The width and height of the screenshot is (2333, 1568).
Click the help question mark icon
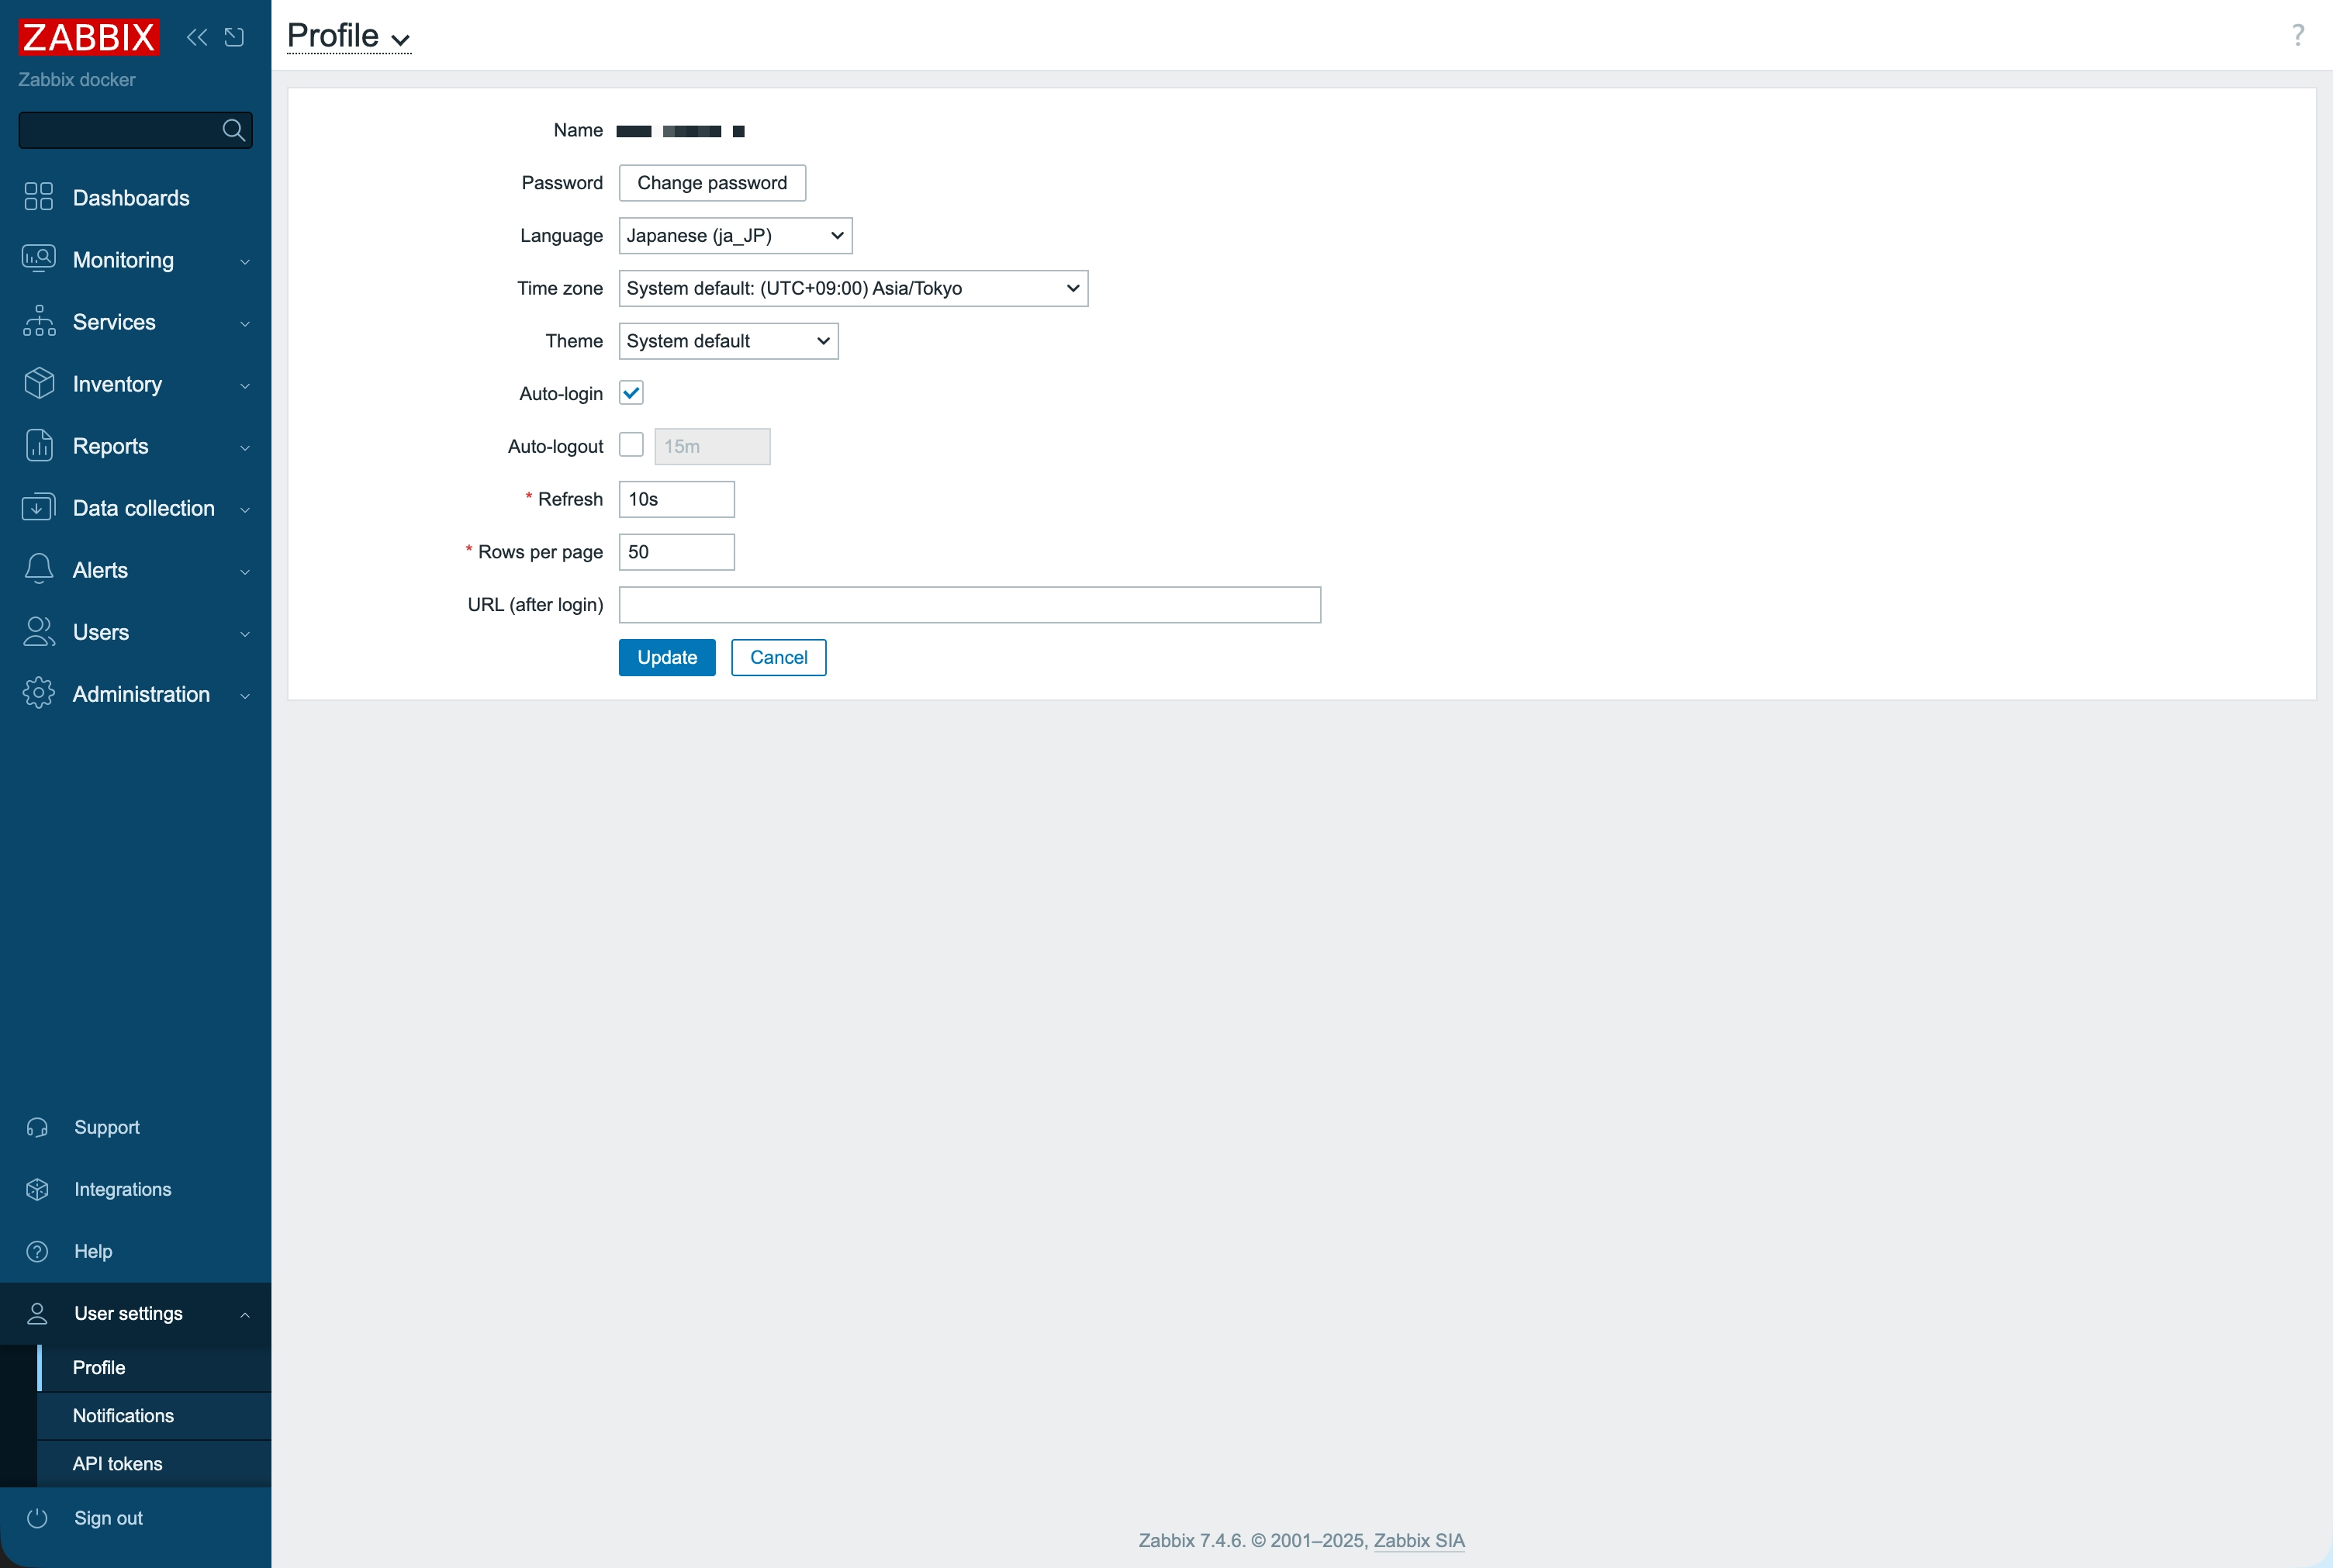pos(2298,35)
